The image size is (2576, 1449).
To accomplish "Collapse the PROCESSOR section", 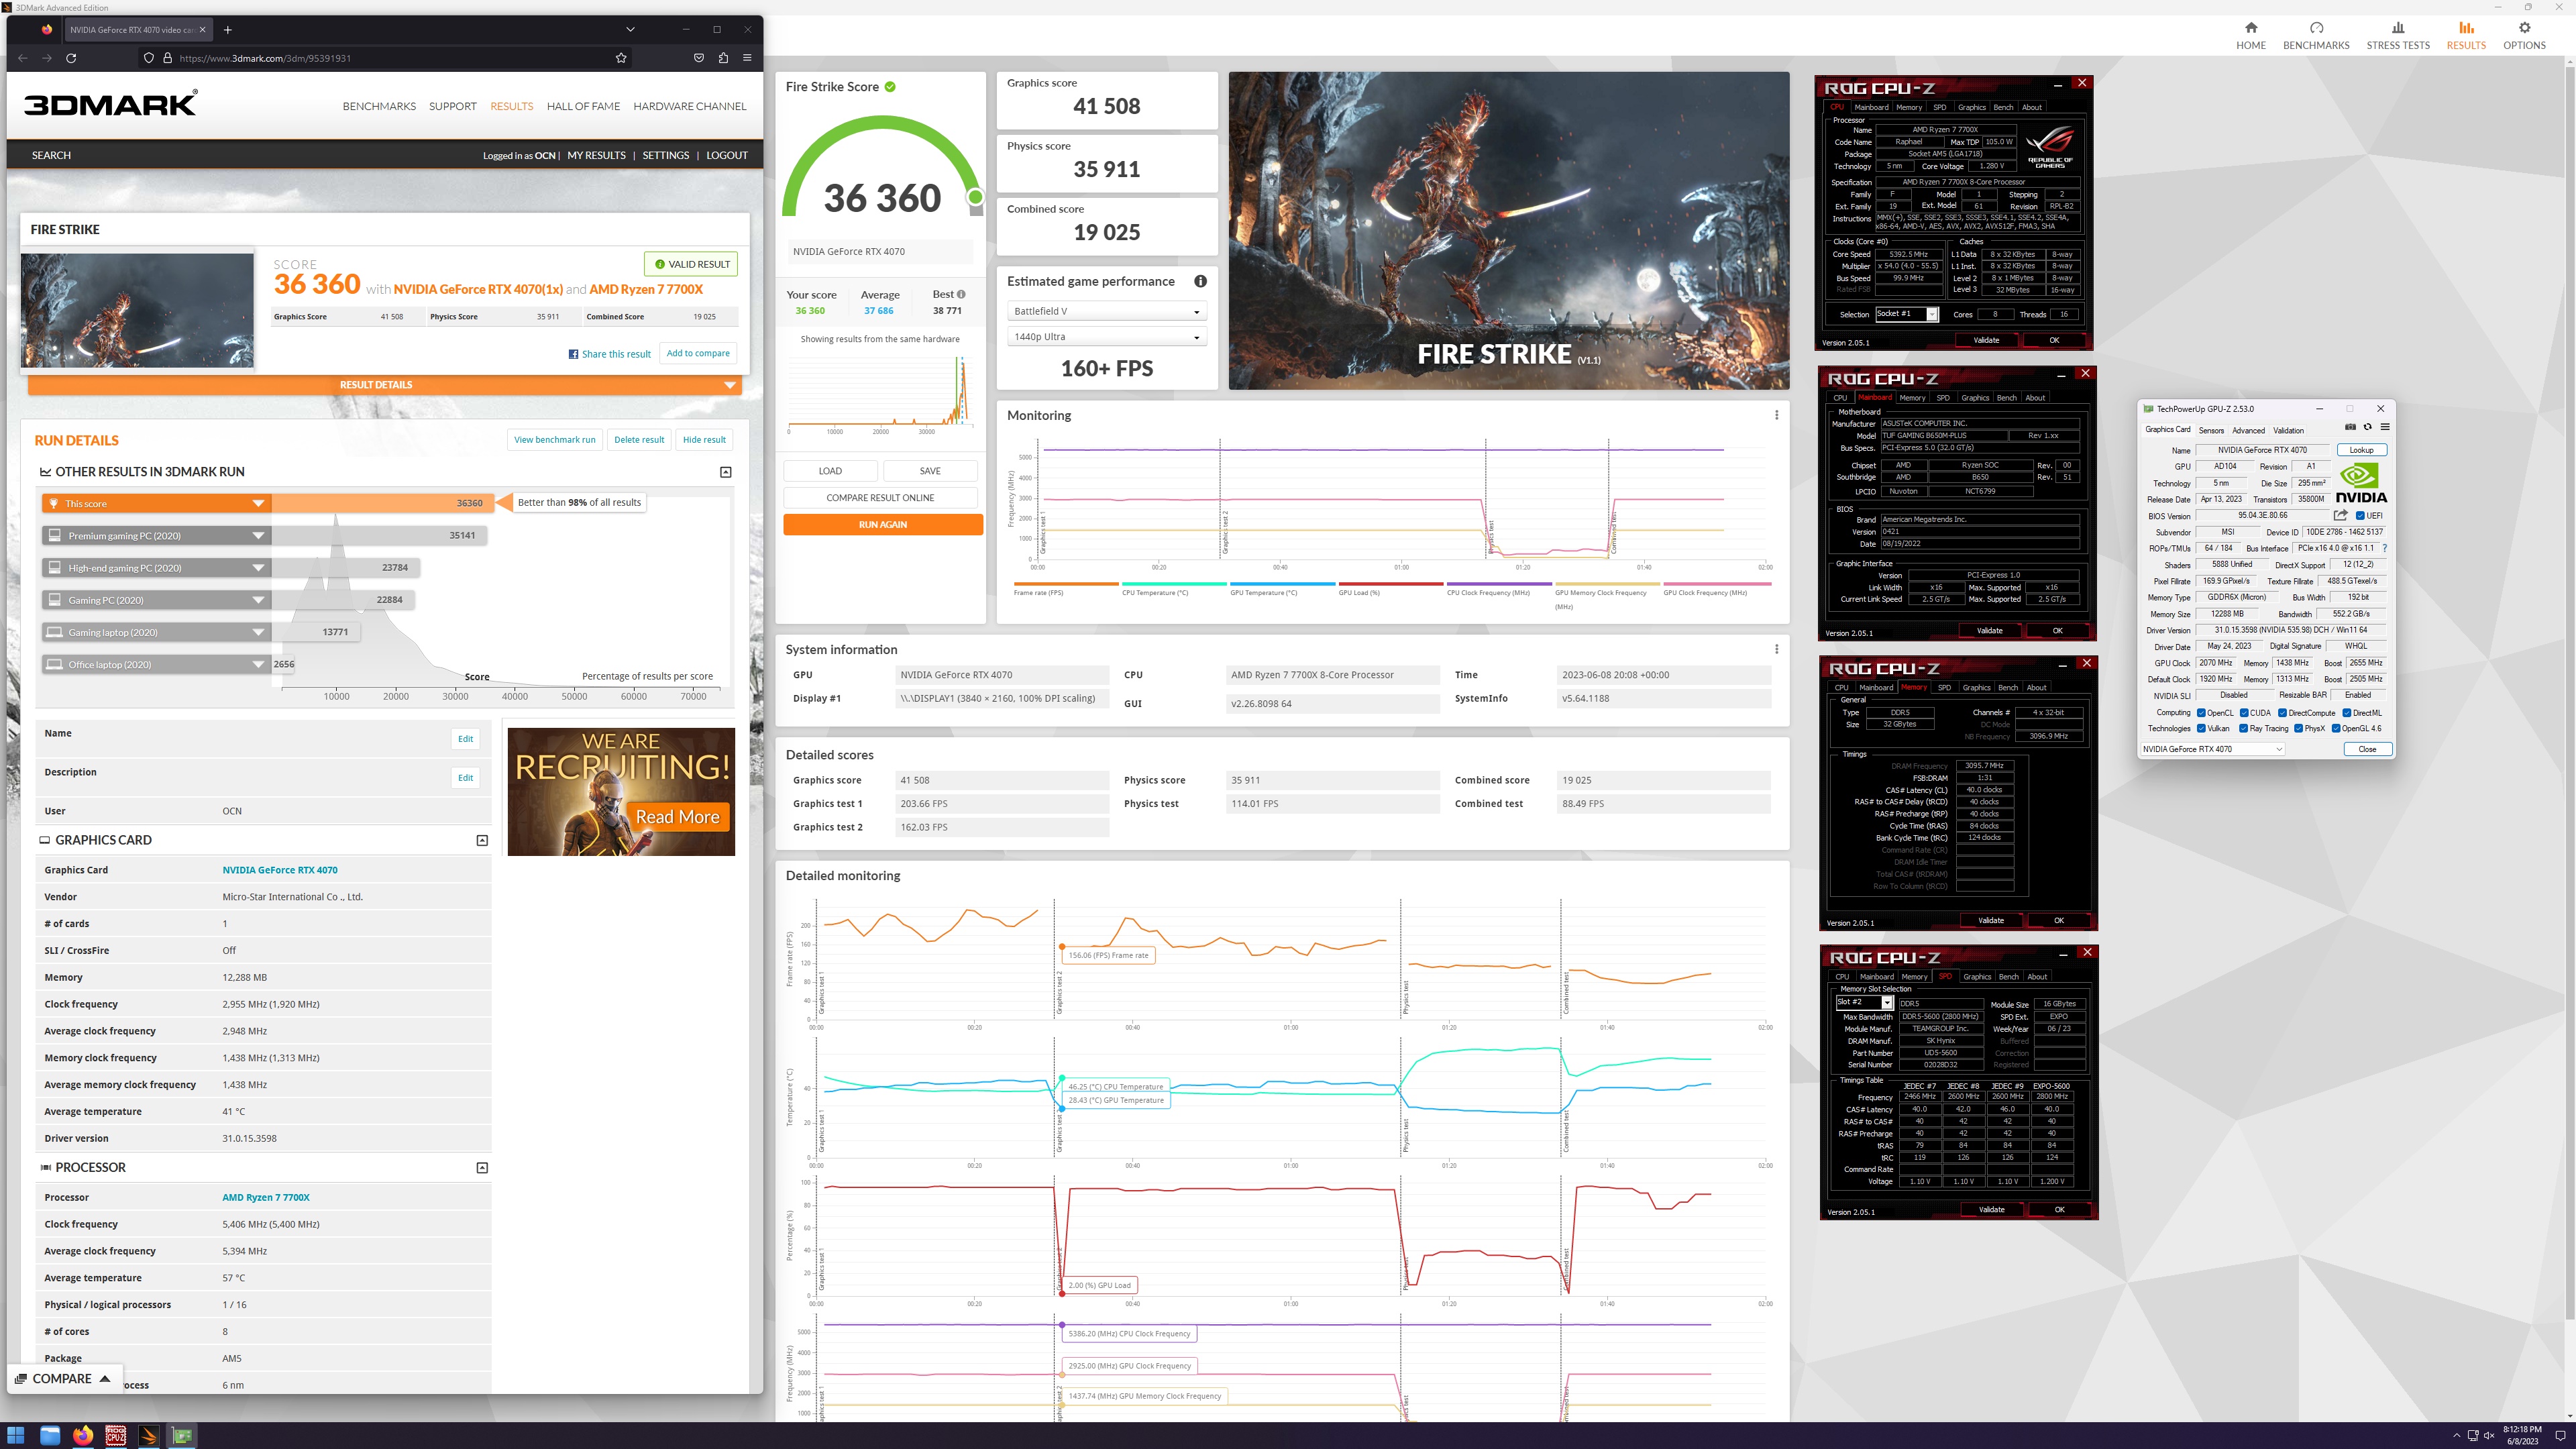I will (x=482, y=1167).
